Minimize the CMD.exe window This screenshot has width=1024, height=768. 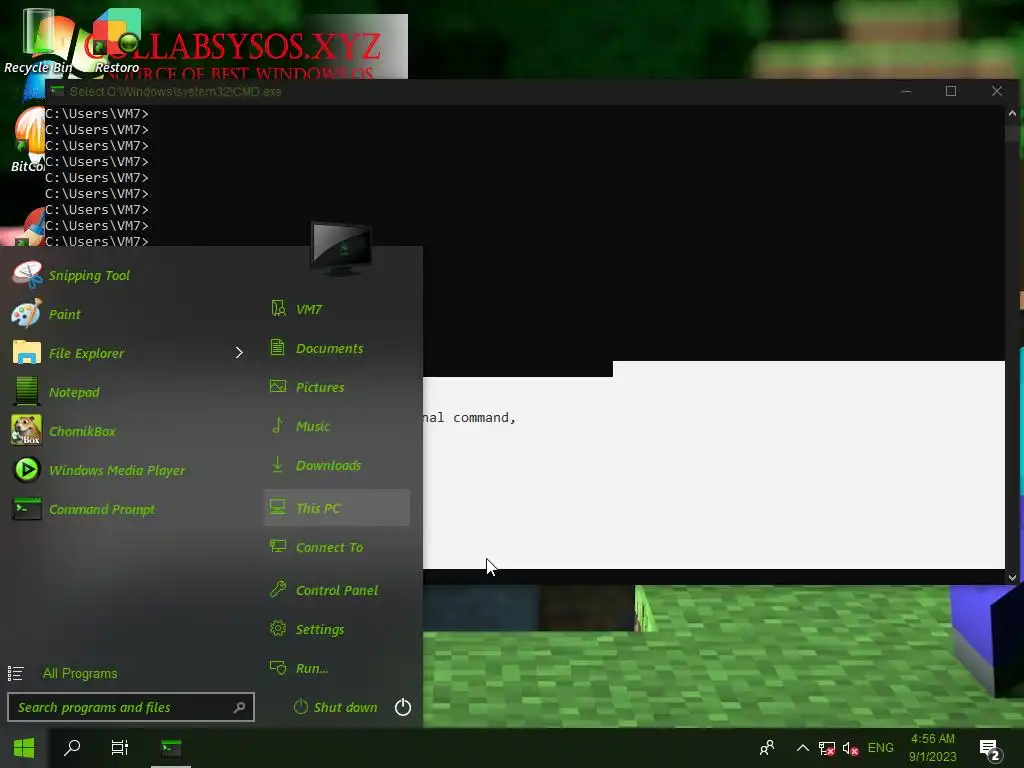pyautogui.click(x=906, y=91)
